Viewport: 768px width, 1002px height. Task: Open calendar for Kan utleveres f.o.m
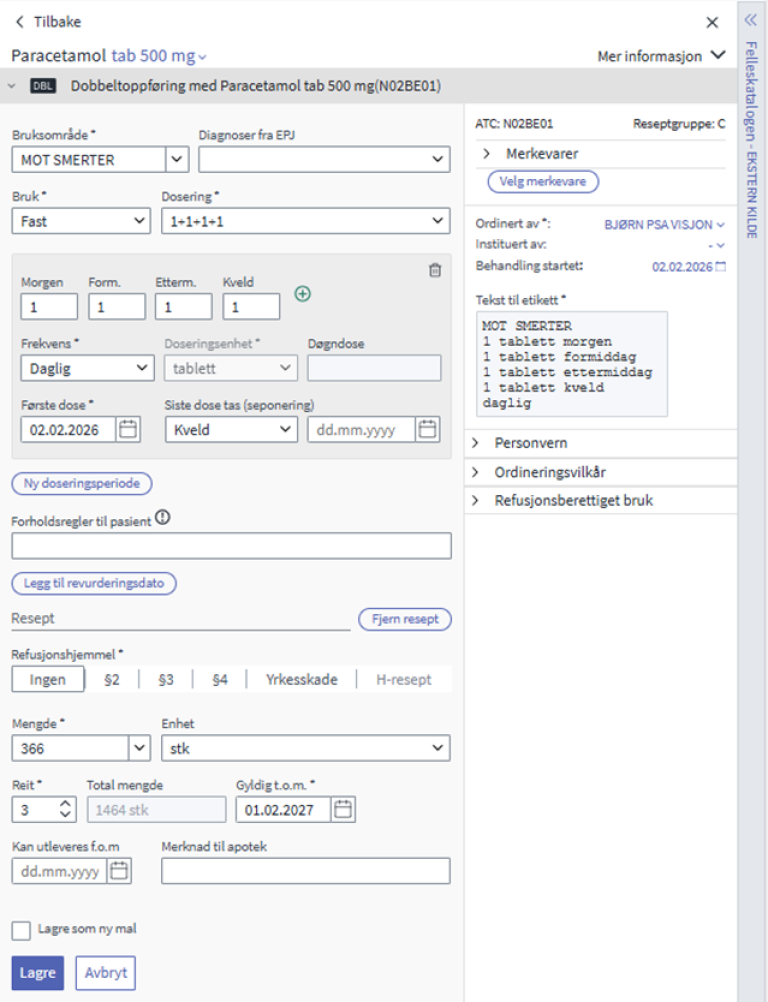[119, 871]
